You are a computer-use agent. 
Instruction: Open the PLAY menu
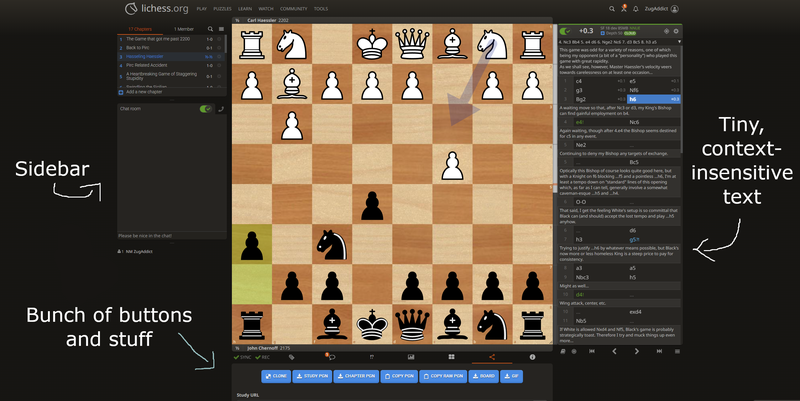click(x=202, y=9)
